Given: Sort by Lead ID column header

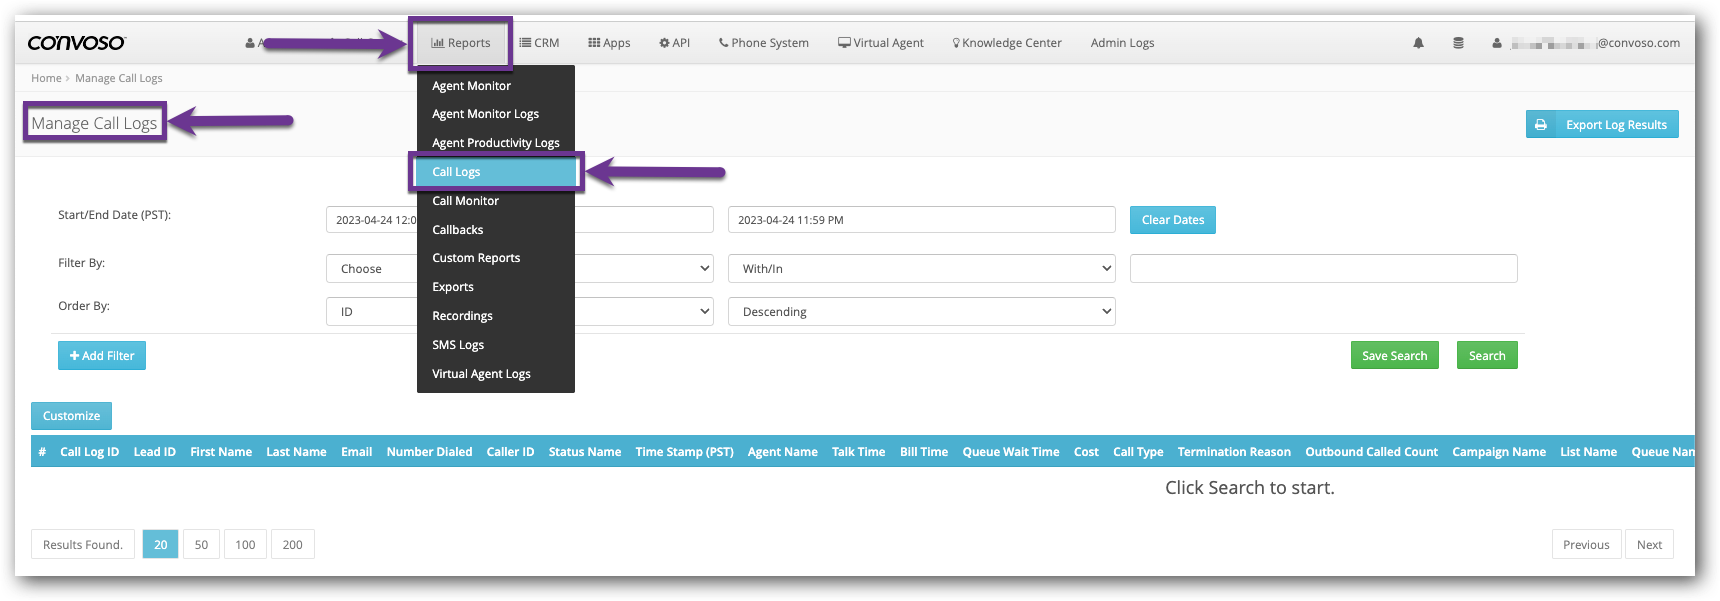Looking at the screenshot, I should [155, 452].
